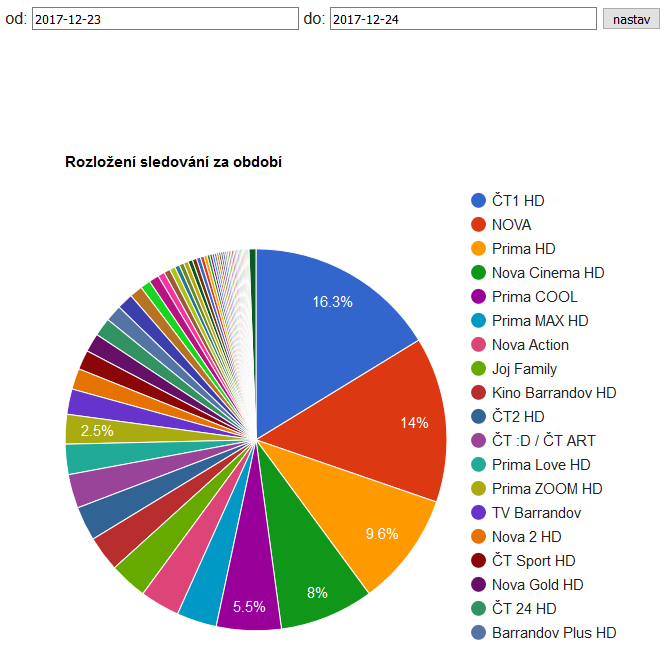Click the ČT2 HD legend label

(518, 416)
